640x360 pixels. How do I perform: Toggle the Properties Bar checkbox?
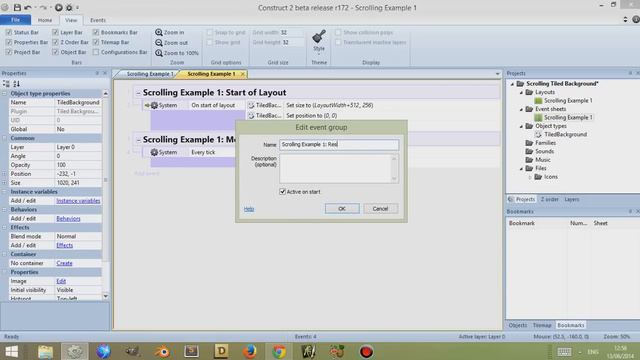[x=9, y=42]
